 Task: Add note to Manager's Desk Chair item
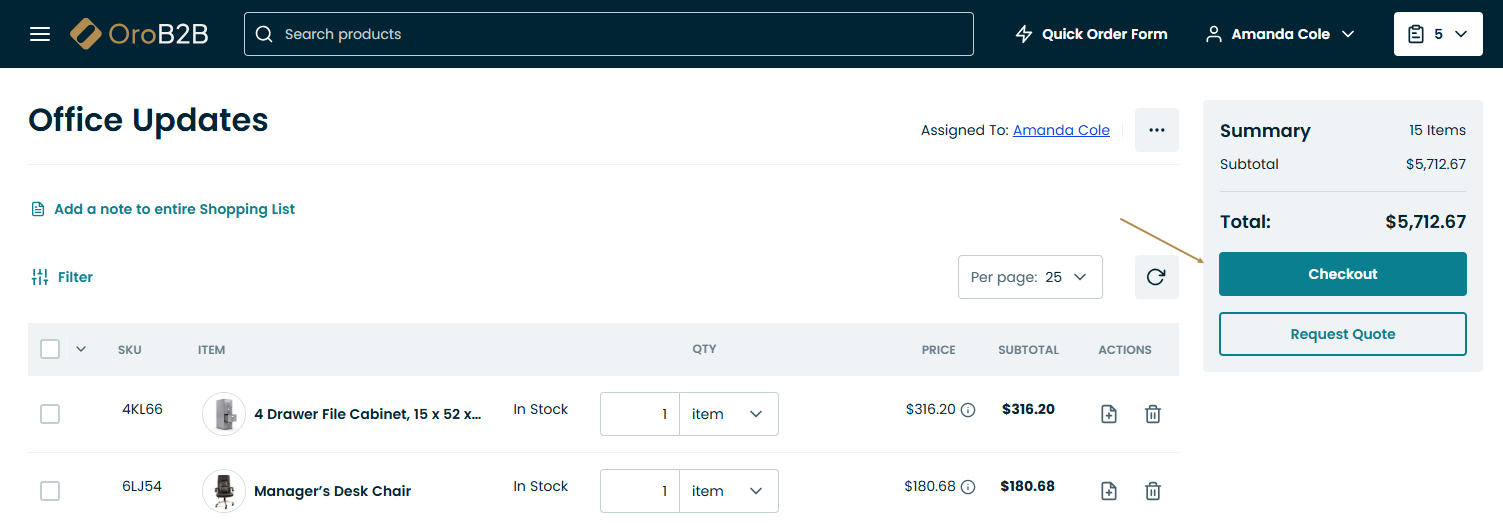coord(1109,491)
